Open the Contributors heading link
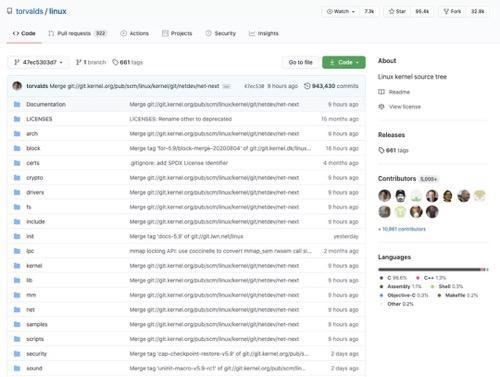 397,179
